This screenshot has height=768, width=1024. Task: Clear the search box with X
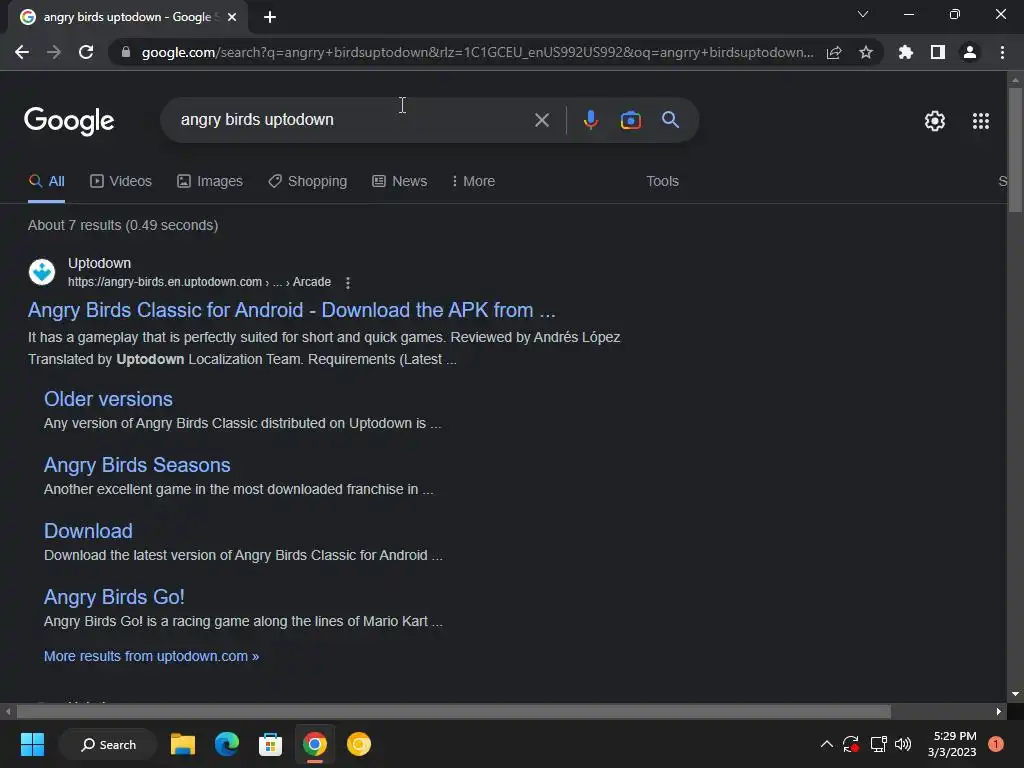click(541, 120)
